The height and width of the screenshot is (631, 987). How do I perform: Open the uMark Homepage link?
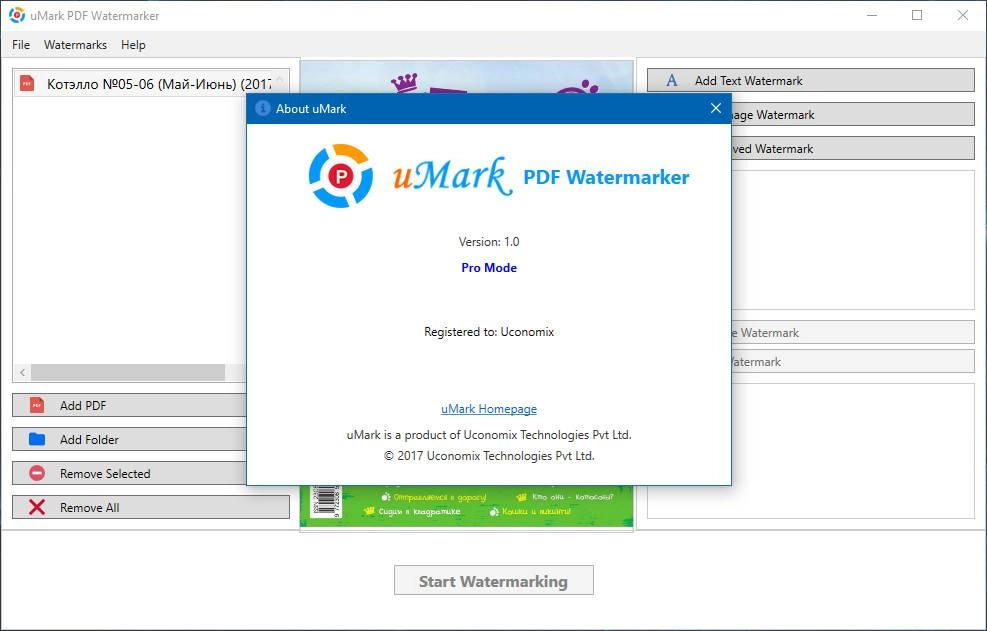point(488,409)
